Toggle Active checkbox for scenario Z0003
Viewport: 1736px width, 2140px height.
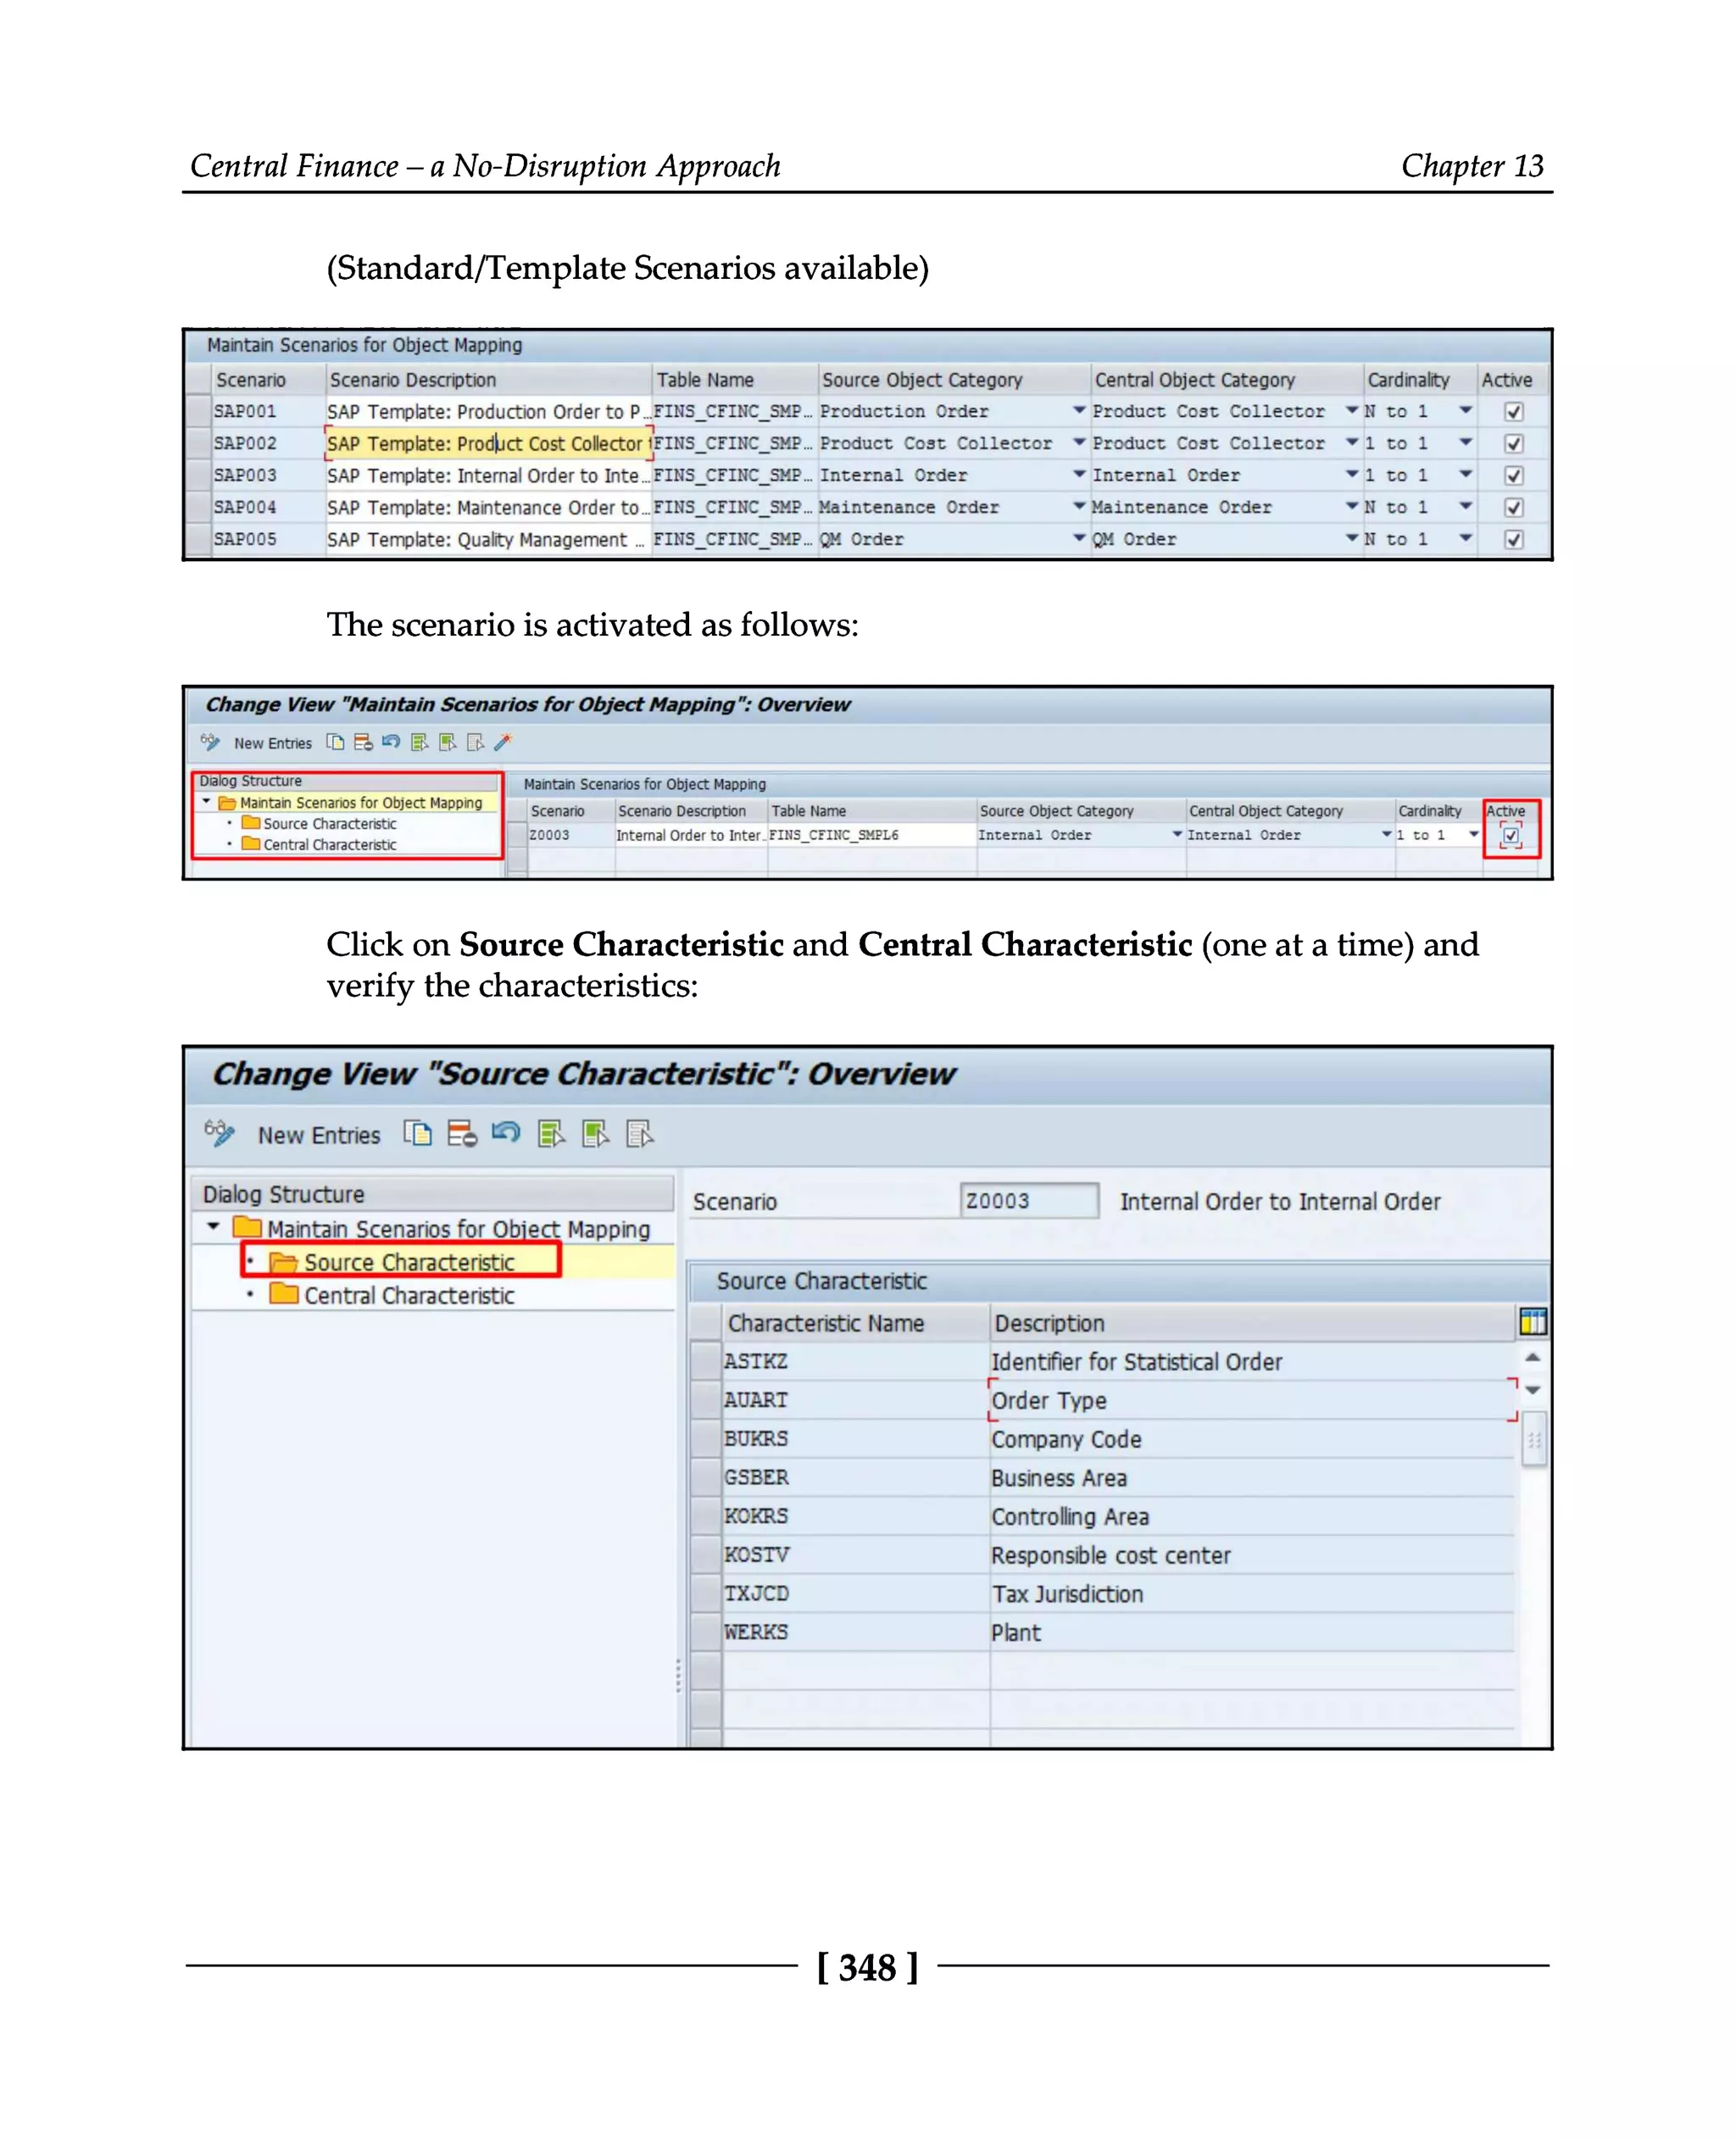click(x=1511, y=835)
